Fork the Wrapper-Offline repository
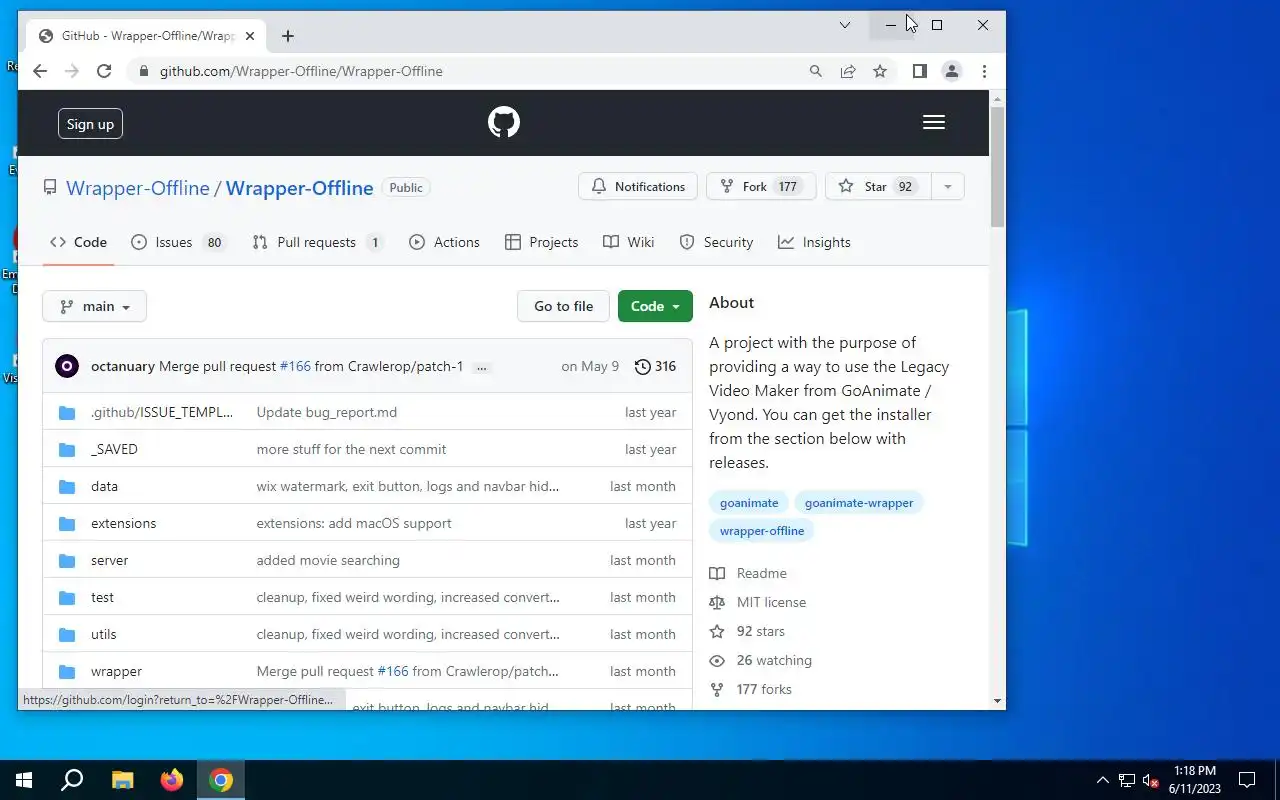This screenshot has width=1280, height=800. point(761,187)
